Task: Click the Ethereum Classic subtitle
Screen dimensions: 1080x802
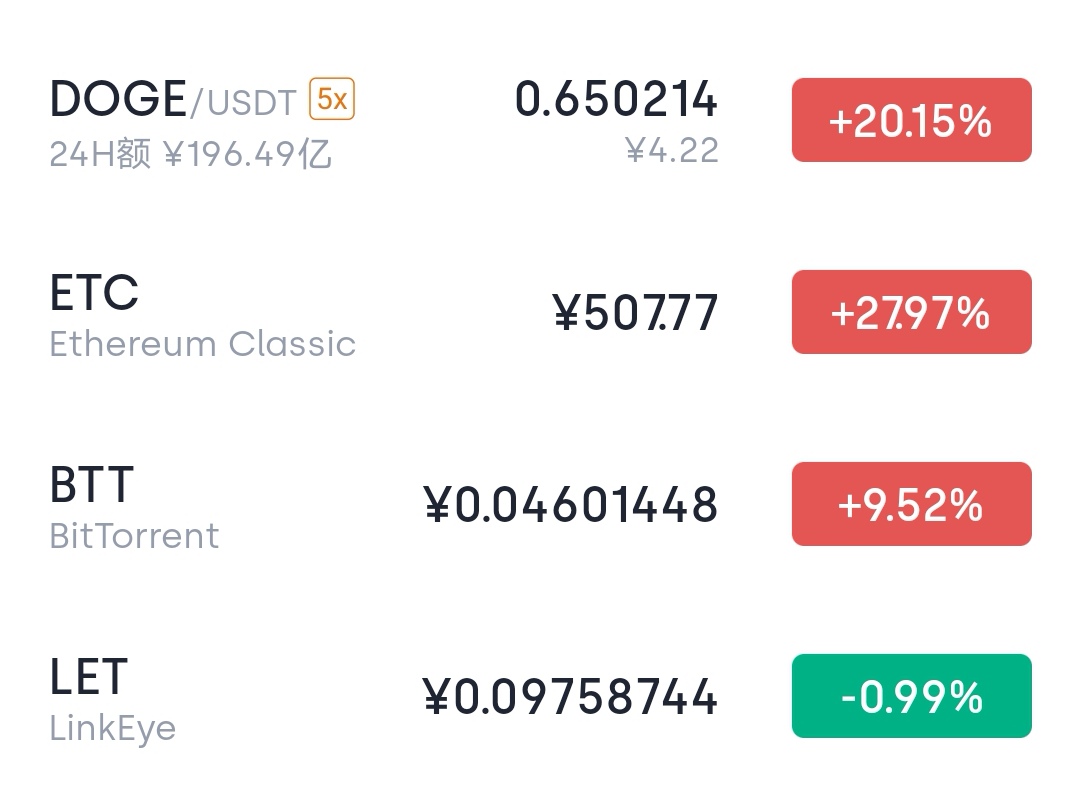Action: [203, 344]
